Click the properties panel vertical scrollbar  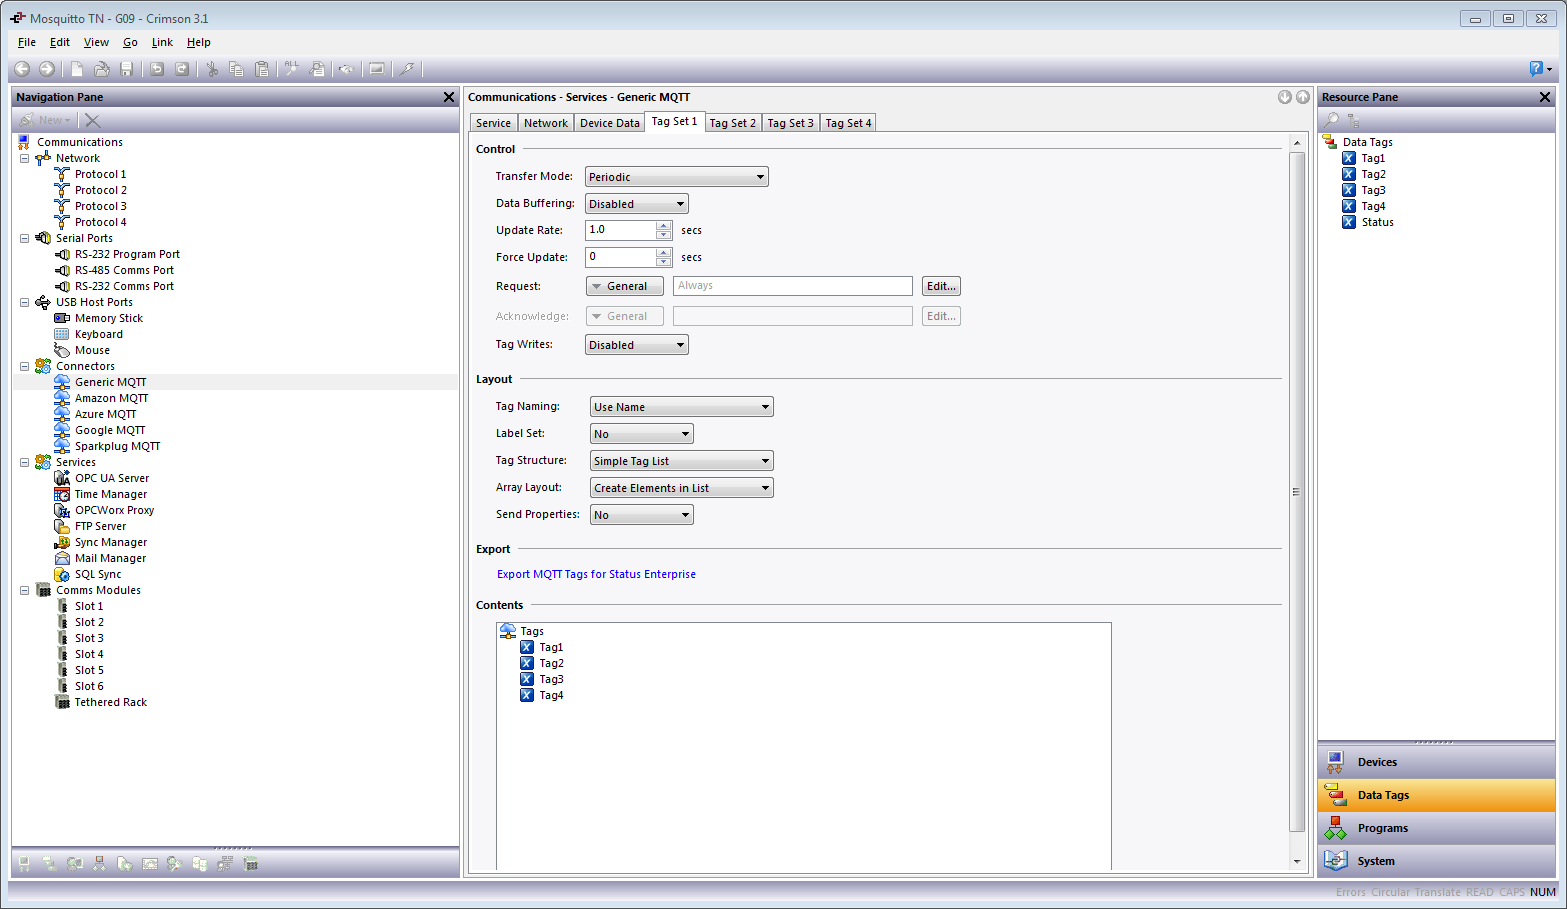point(1297,491)
